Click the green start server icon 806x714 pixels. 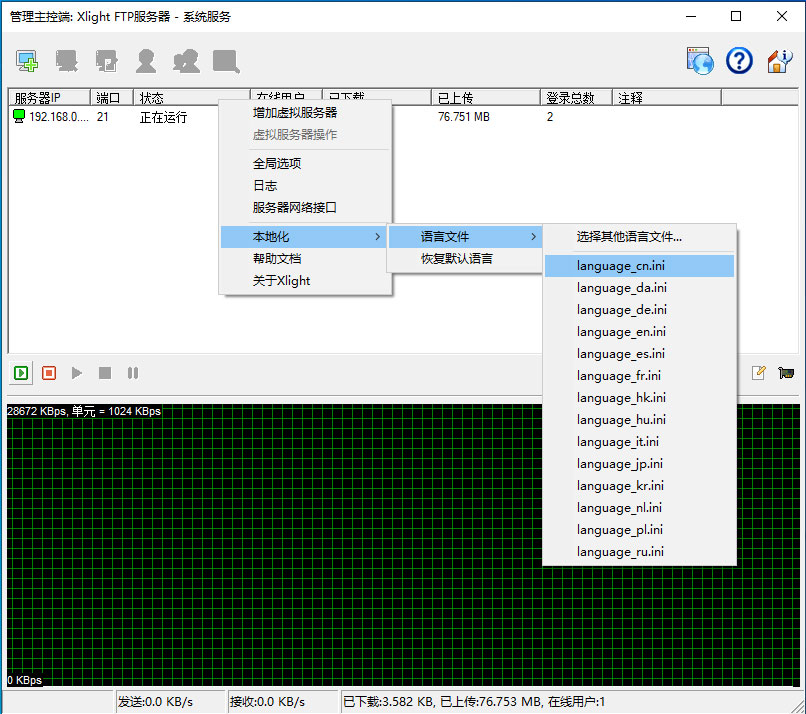click(x=21, y=373)
